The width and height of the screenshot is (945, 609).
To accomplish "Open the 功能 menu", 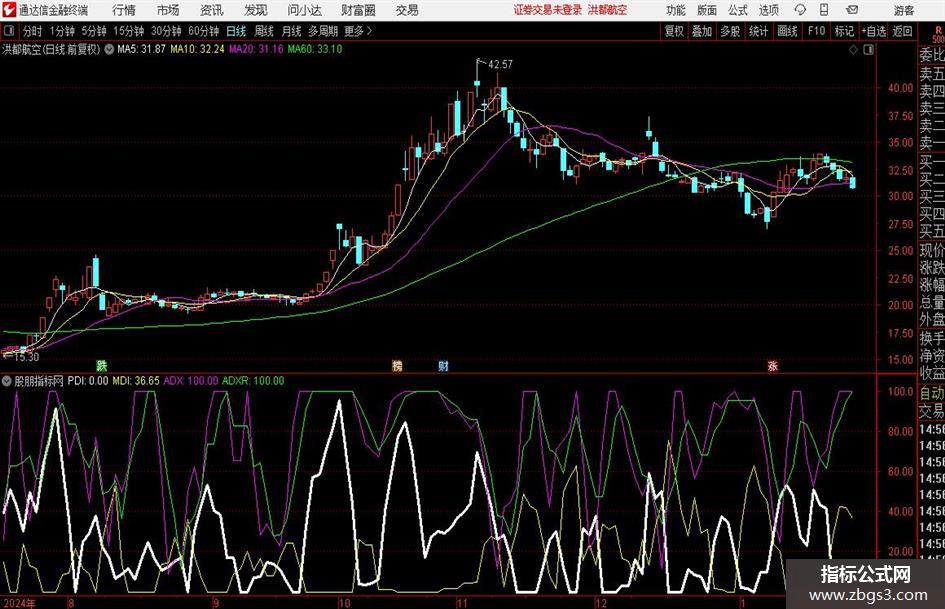I will click(x=676, y=10).
